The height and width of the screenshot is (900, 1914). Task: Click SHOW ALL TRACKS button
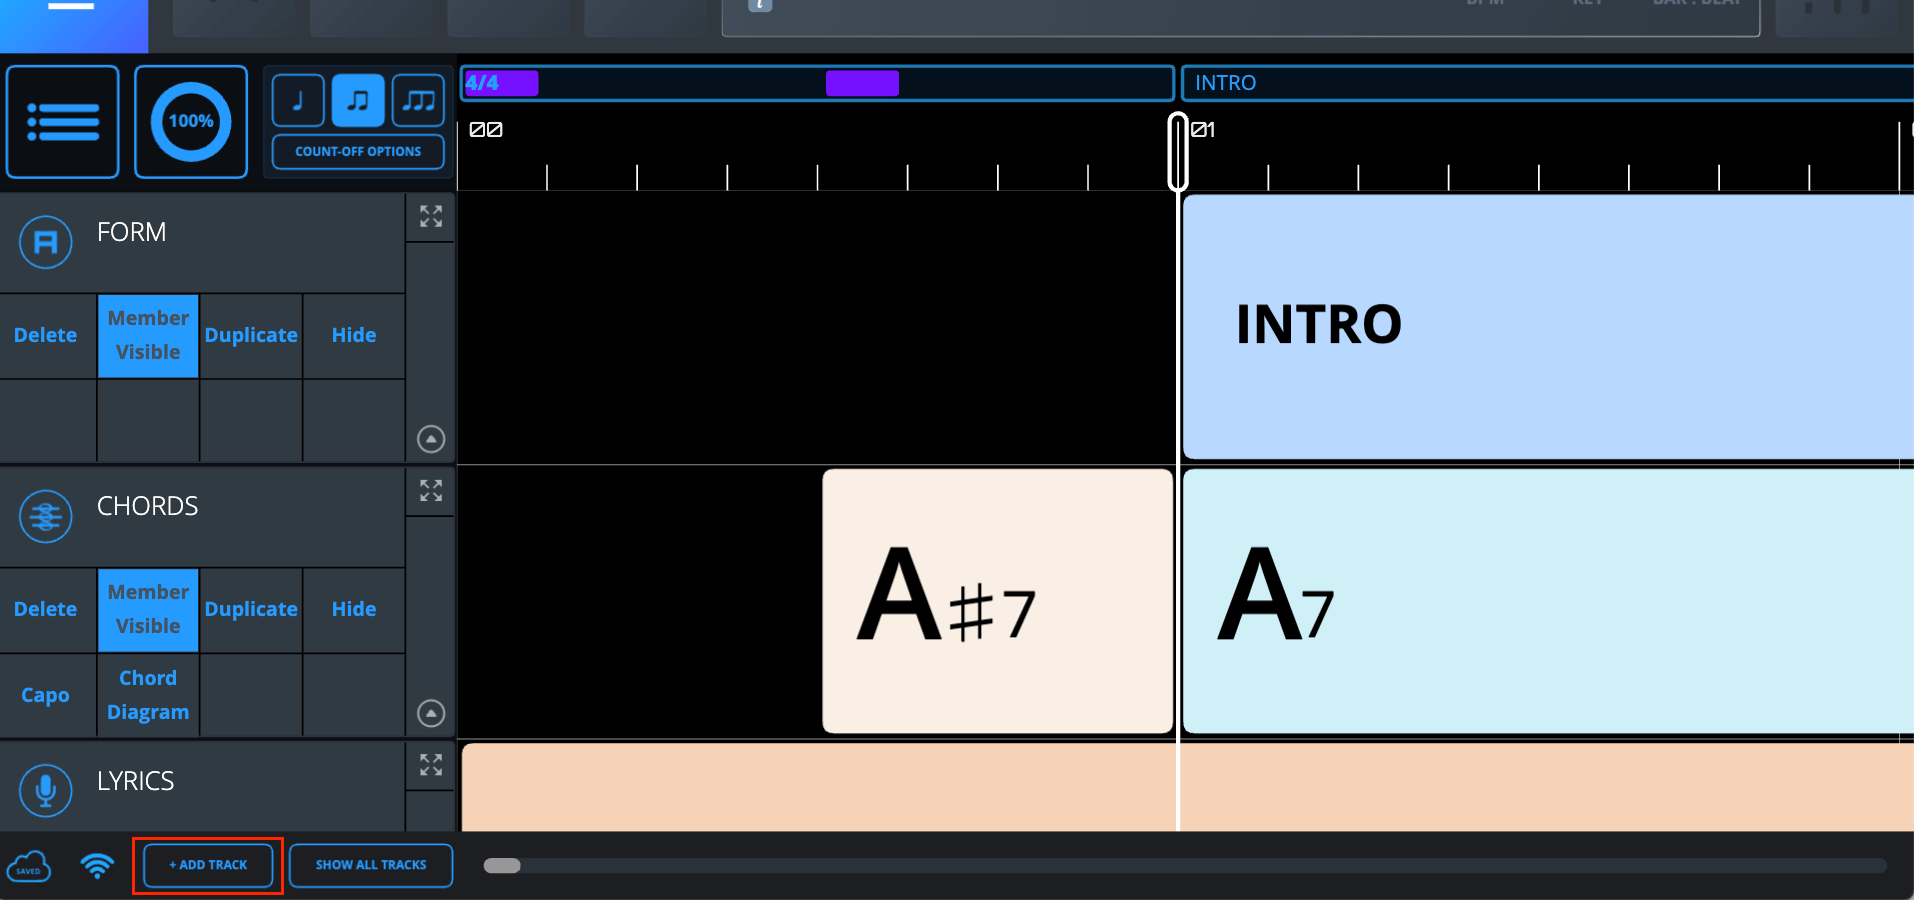tap(371, 865)
